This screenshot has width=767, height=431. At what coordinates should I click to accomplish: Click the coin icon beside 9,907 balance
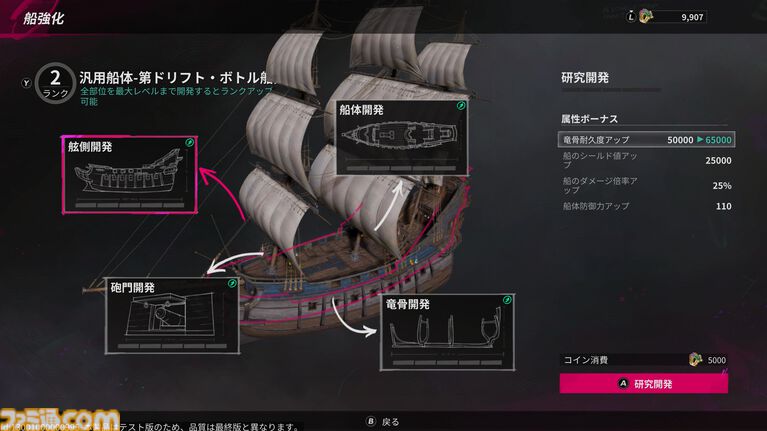[x=646, y=17]
